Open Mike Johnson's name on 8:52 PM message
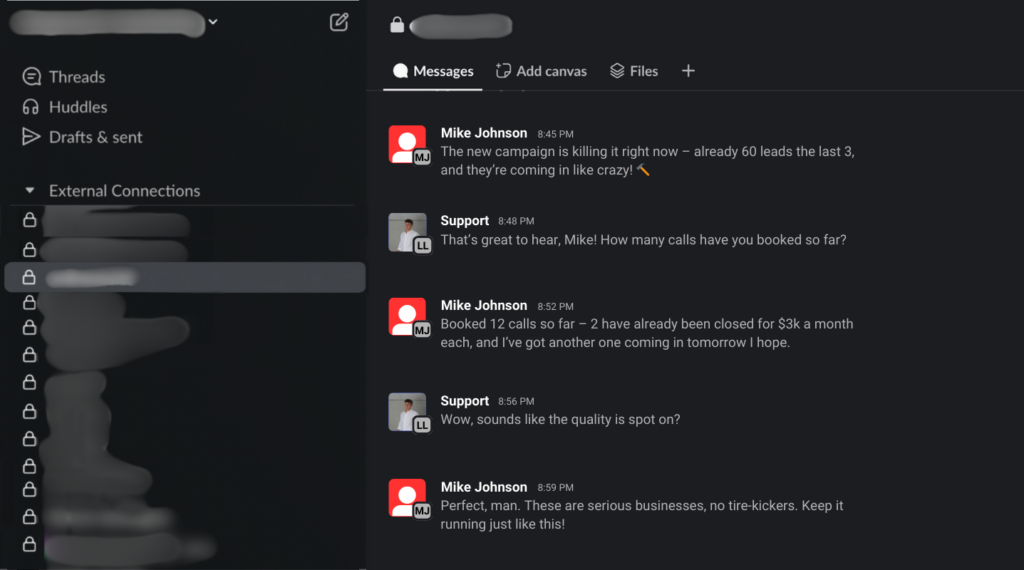Image resolution: width=1024 pixels, height=570 pixels. pyautogui.click(x=483, y=305)
